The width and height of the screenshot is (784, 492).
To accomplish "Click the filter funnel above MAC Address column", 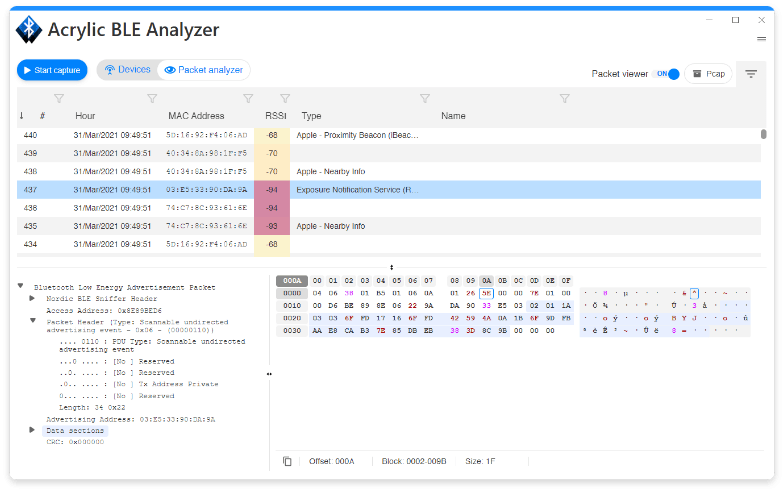I will (x=248, y=98).
